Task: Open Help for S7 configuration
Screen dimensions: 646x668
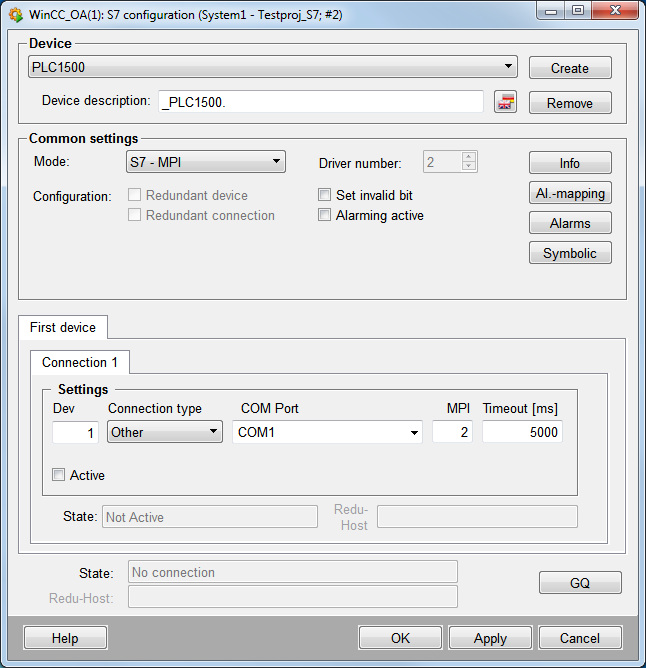Action: [65, 638]
